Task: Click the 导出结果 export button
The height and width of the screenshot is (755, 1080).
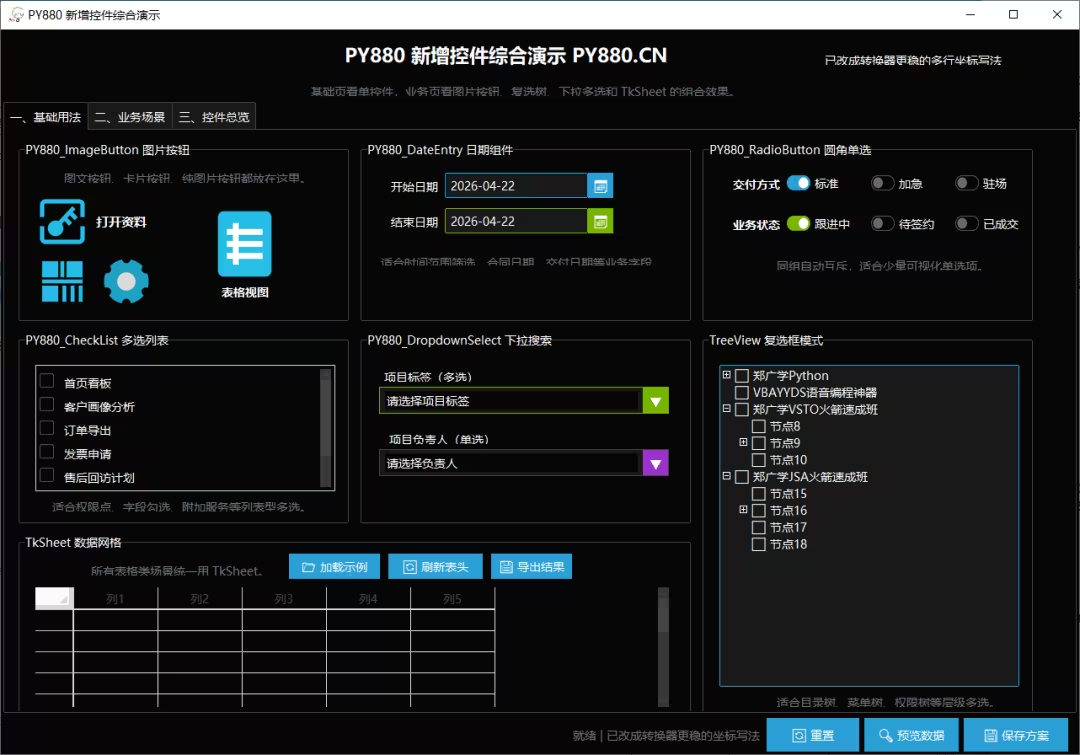Action: (530, 567)
